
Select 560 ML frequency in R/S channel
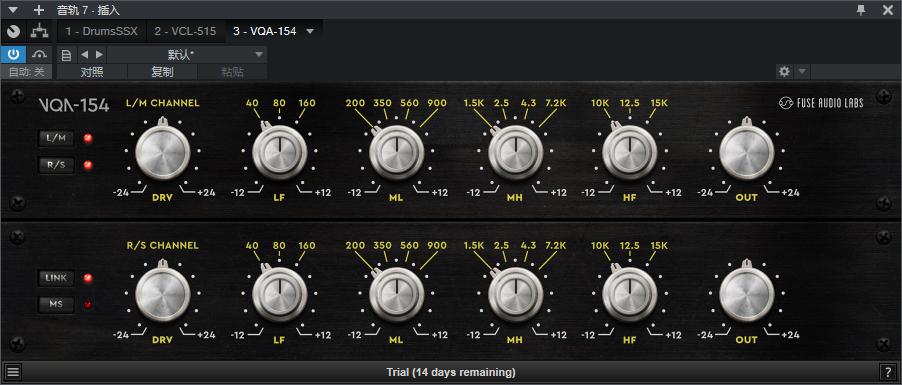click(410, 246)
